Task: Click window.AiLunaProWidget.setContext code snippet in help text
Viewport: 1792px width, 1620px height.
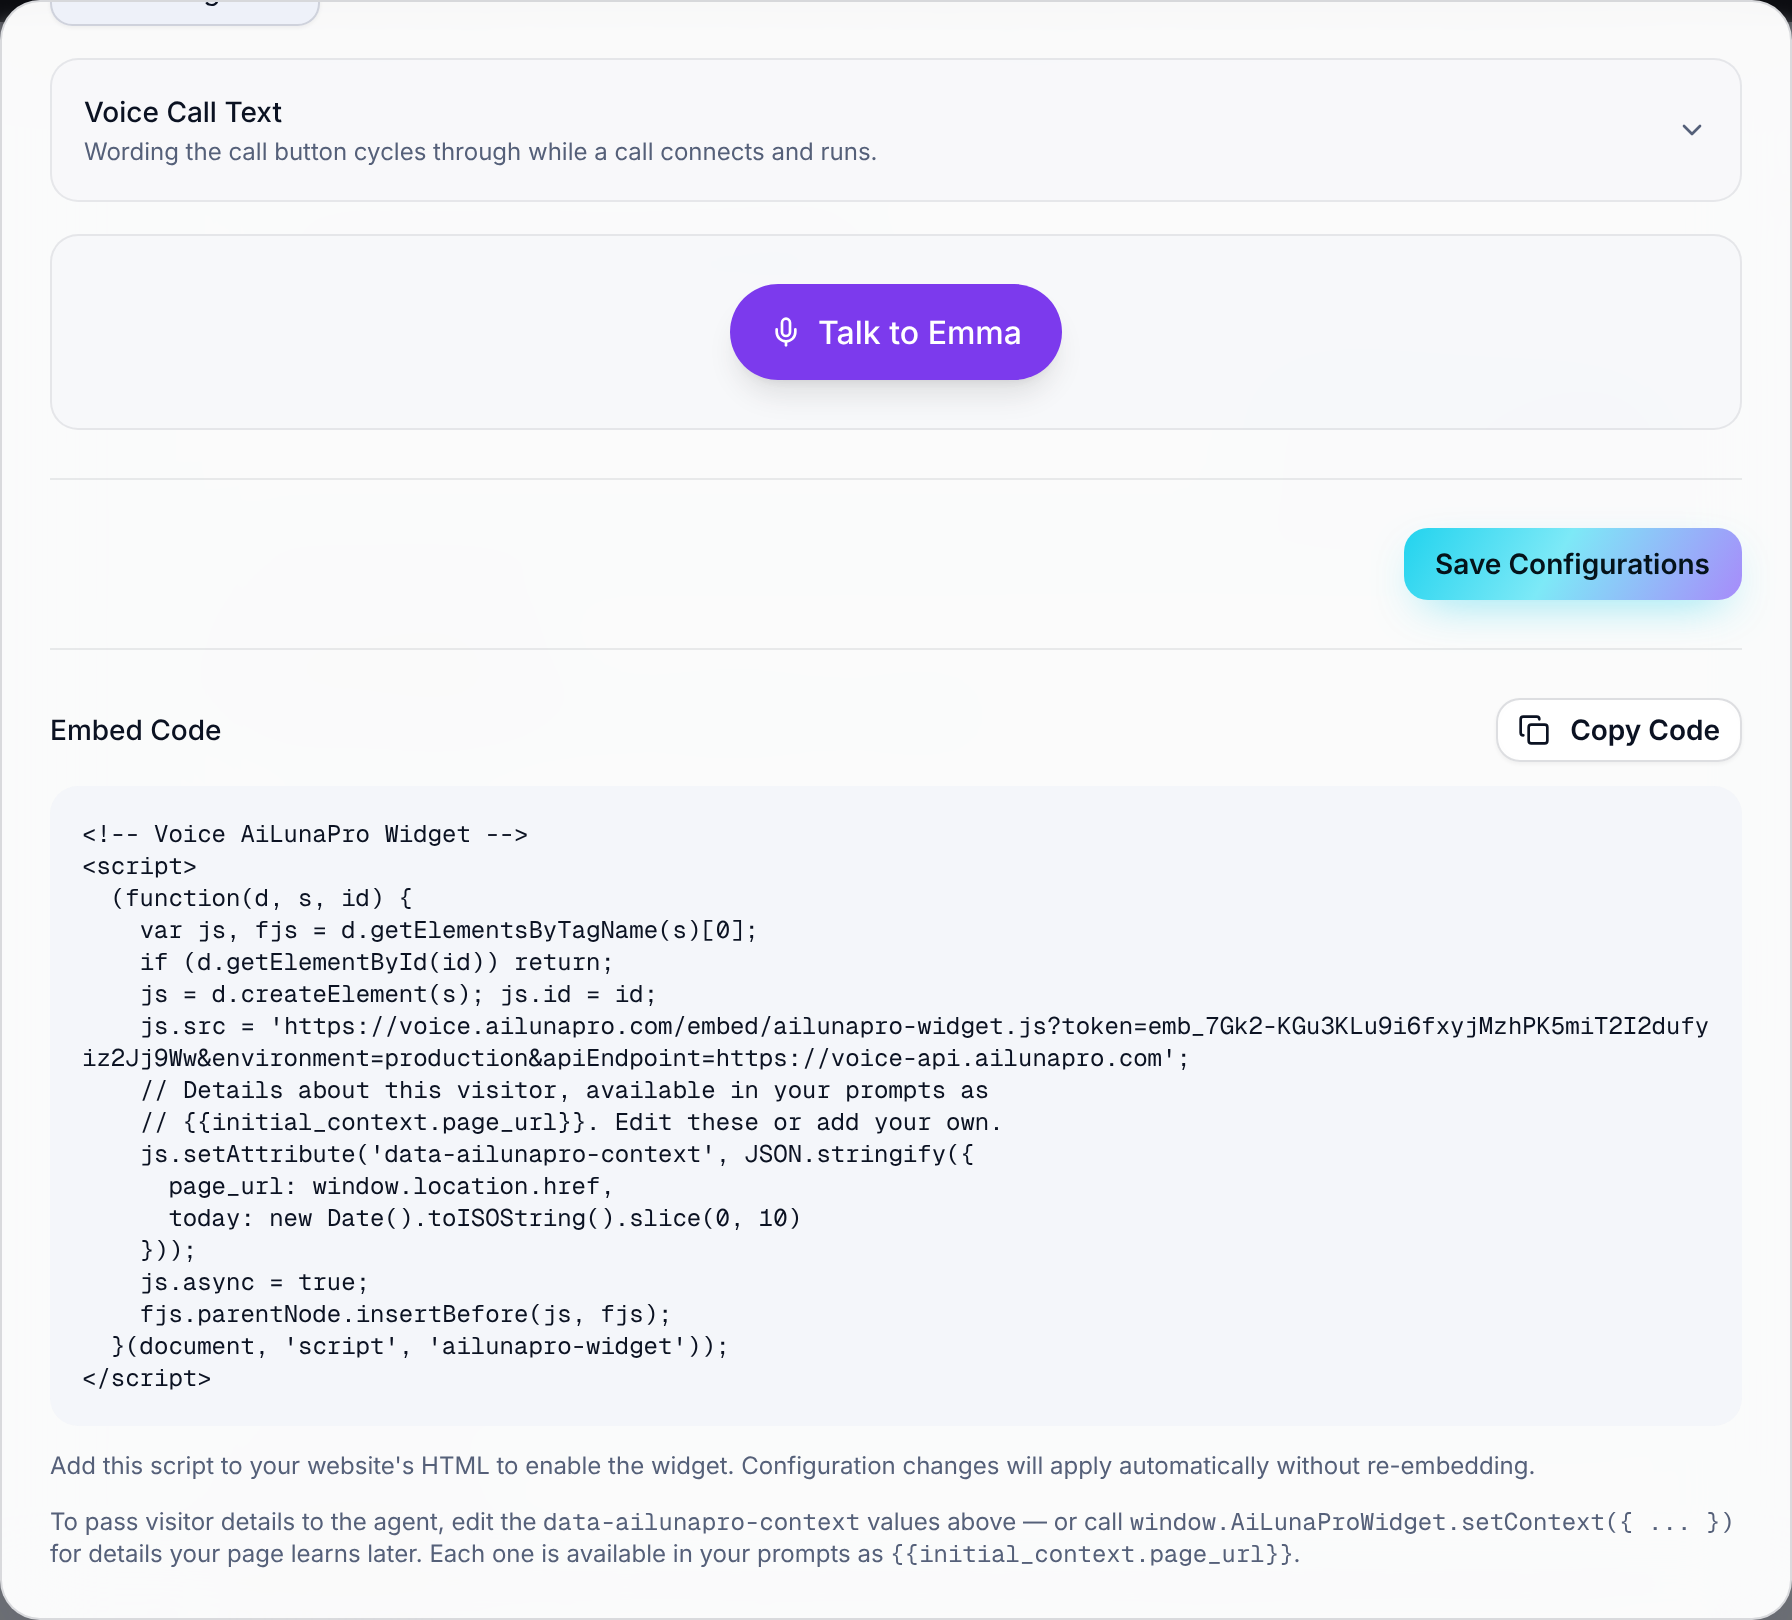Action: coord(1431,1522)
